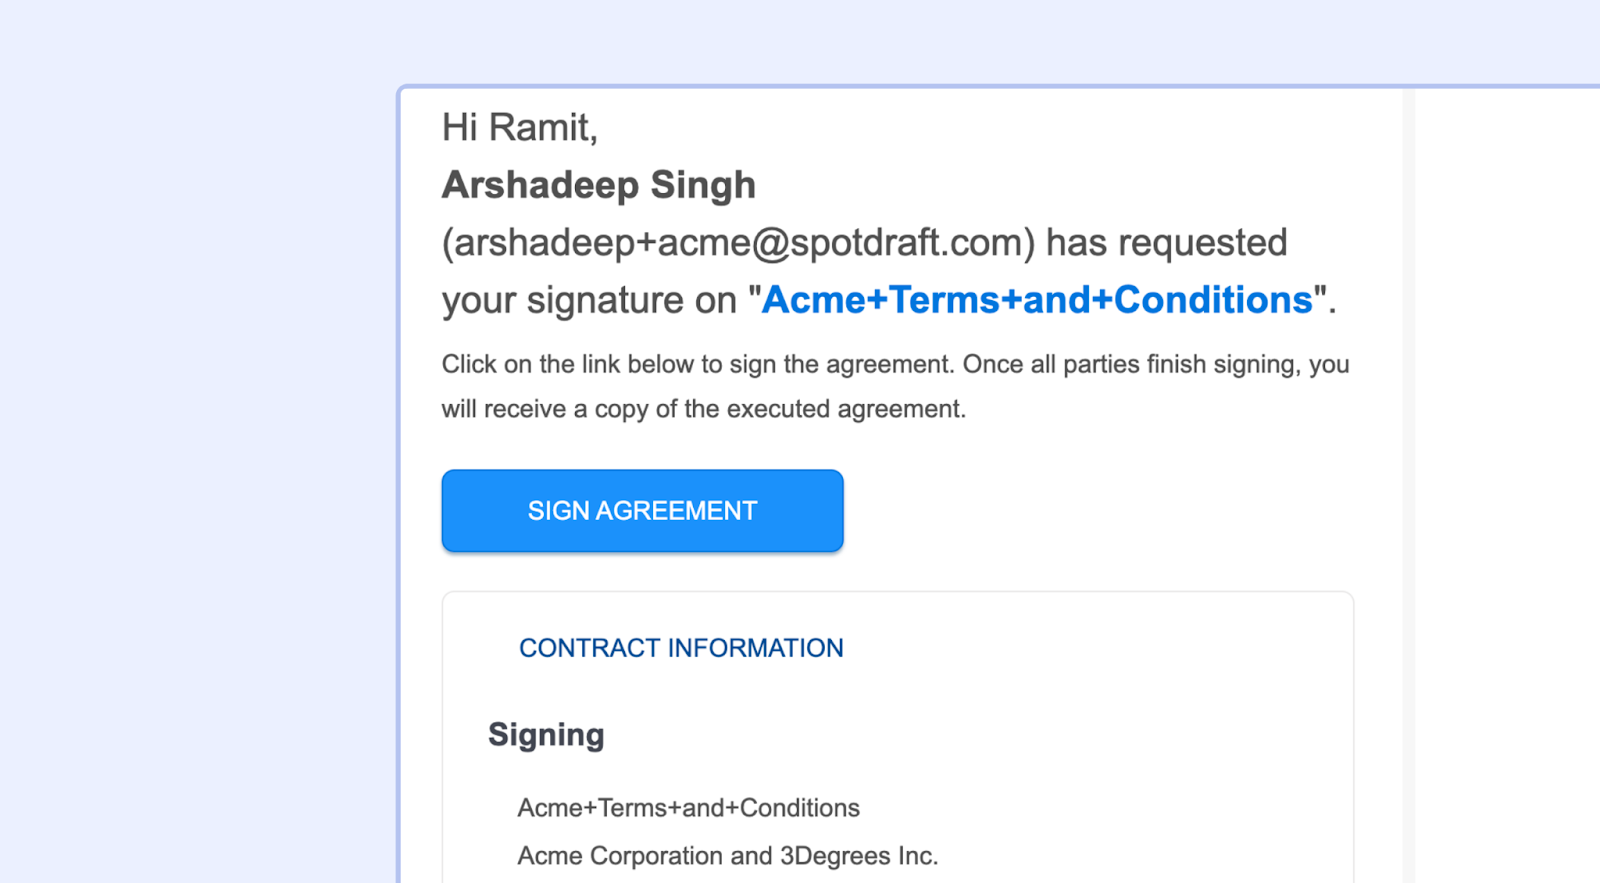Select the CONTRACT INFORMATION heading

pyautogui.click(x=681, y=648)
